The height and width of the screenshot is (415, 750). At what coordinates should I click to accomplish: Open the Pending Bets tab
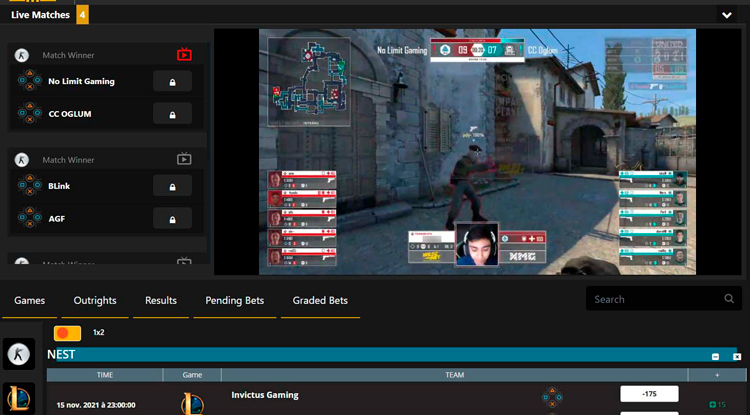point(234,301)
